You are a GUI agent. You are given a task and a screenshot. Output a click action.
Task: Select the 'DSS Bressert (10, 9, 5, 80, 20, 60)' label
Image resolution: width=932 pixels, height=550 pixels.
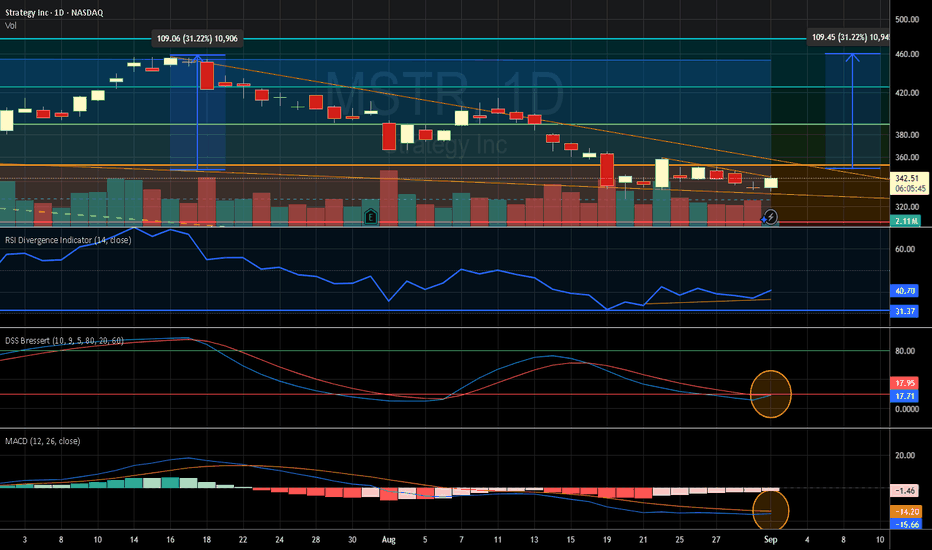pos(64,341)
